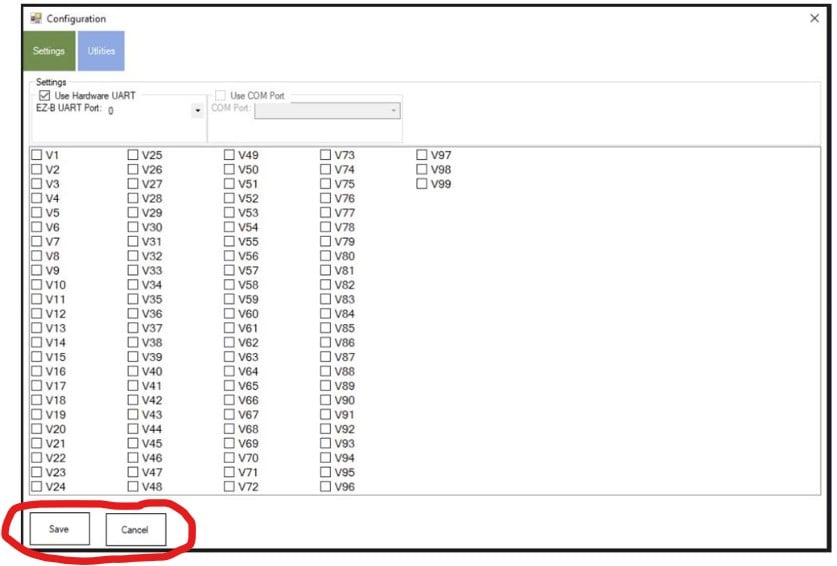Open the Utilities tab
The width and height of the screenshot is (837, 566).
point(101,51)
